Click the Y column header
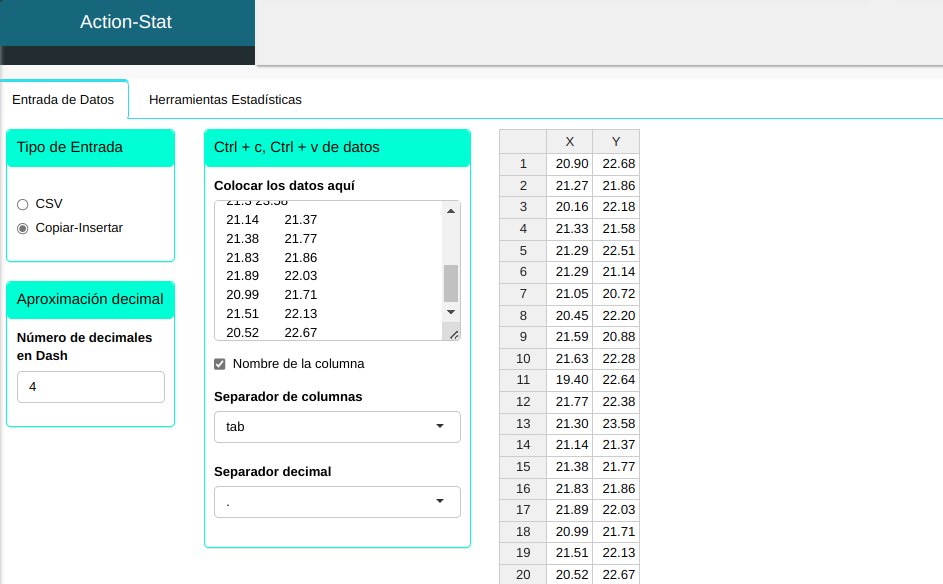The image size is (943, 584). click(x=616, y=141)
